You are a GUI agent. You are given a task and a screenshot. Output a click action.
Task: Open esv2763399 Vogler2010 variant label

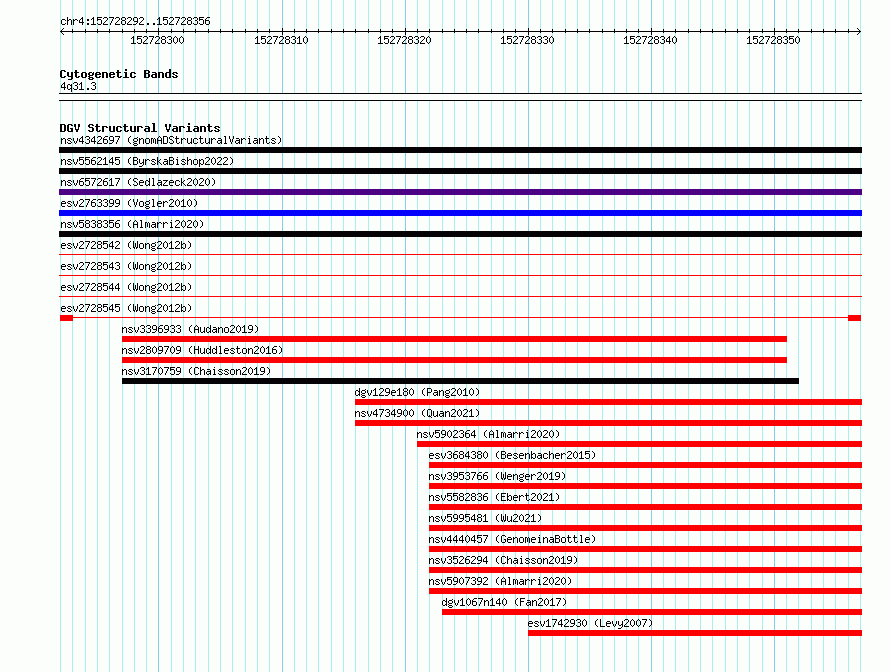[x=129, y=203]
